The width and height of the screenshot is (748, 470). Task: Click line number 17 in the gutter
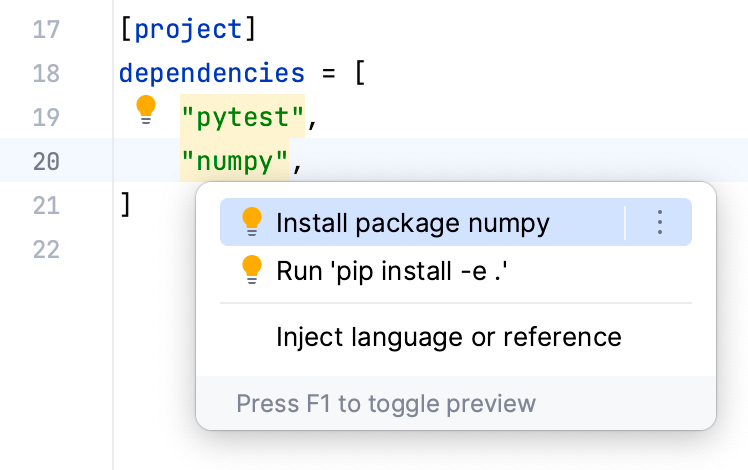click(46, 29)
